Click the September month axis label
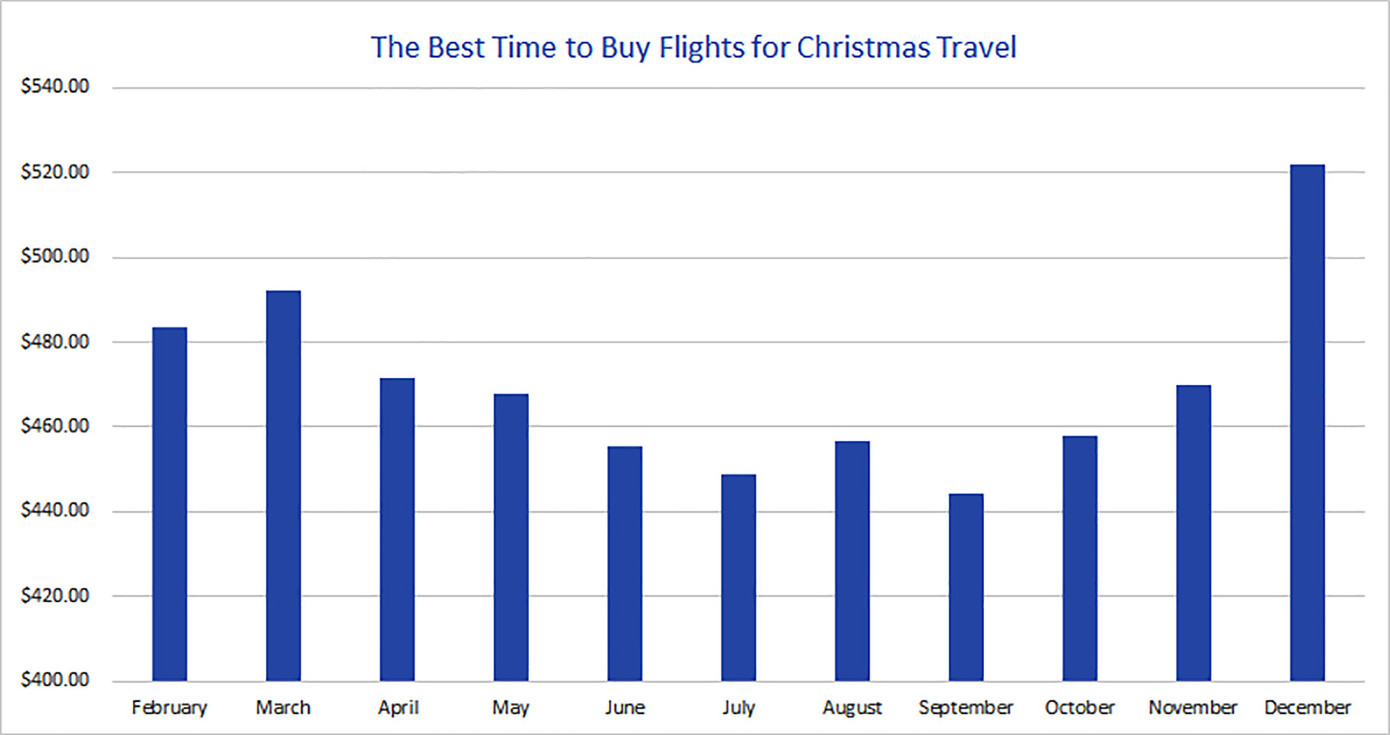This screenshot has height=735, width=1390. point(966,708)
